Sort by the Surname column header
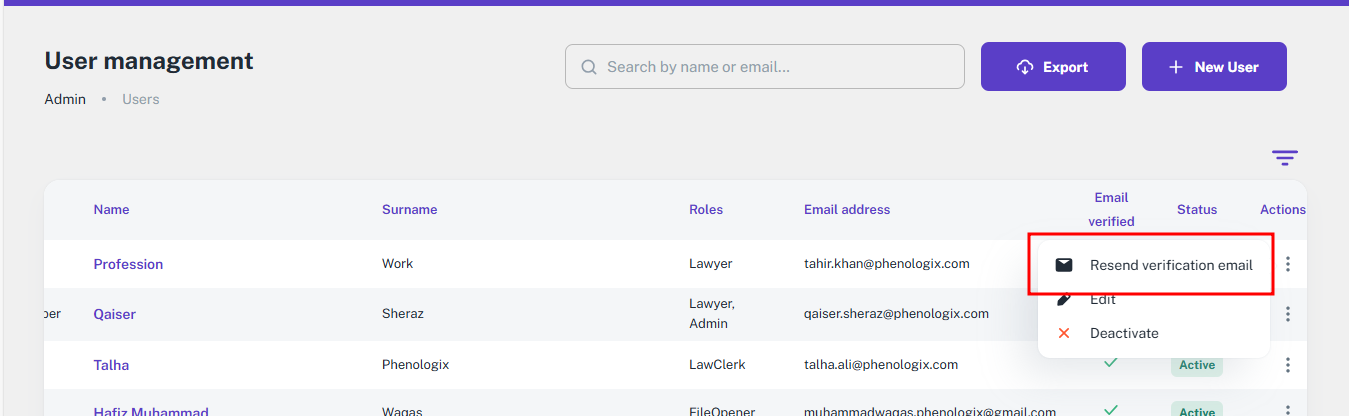Viewport: 1349px width, 416px height. pyautogui.click(x=409, y=209)
